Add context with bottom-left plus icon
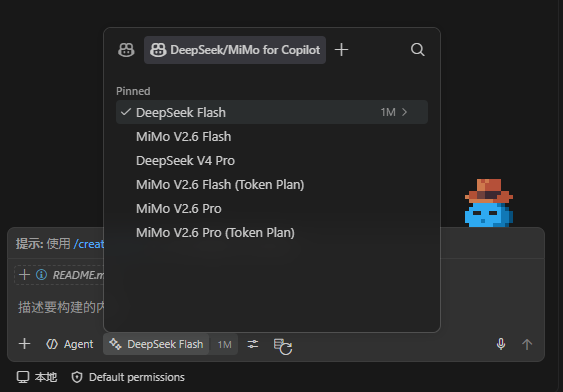This screenshot has height=392, width=563. 24,344
